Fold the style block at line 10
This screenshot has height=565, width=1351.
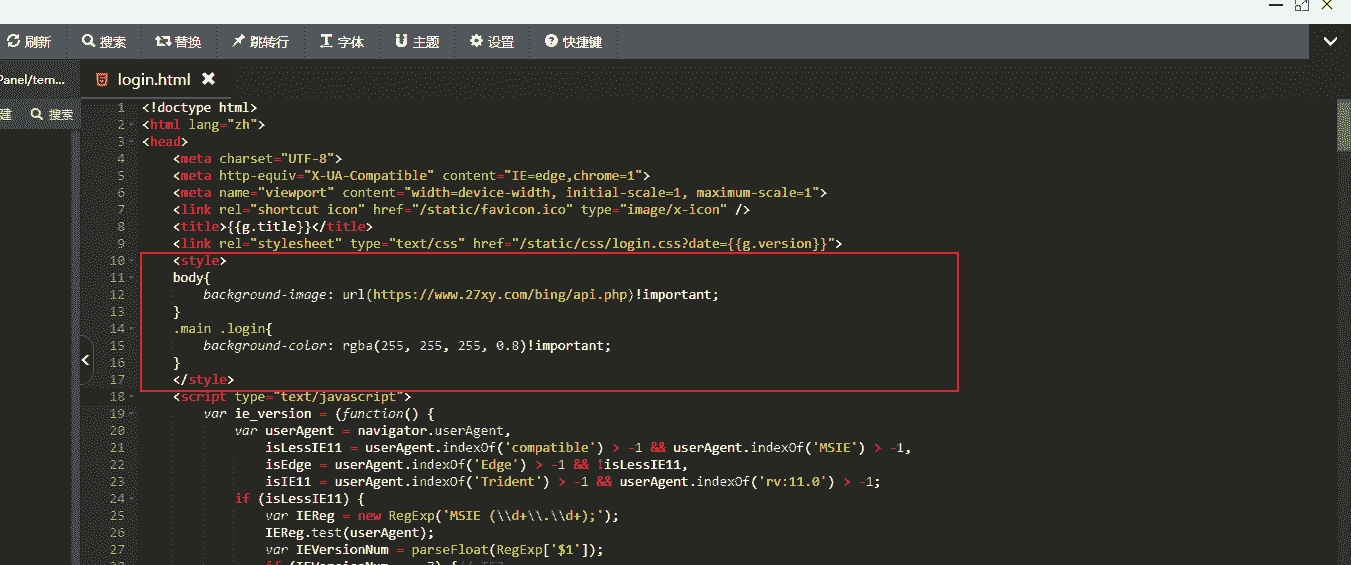(x=132, y=261)
